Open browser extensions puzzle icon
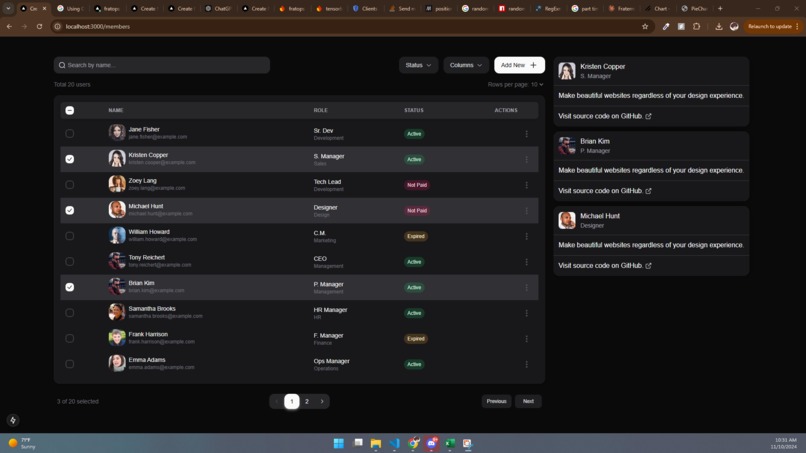 pos(697,26)
